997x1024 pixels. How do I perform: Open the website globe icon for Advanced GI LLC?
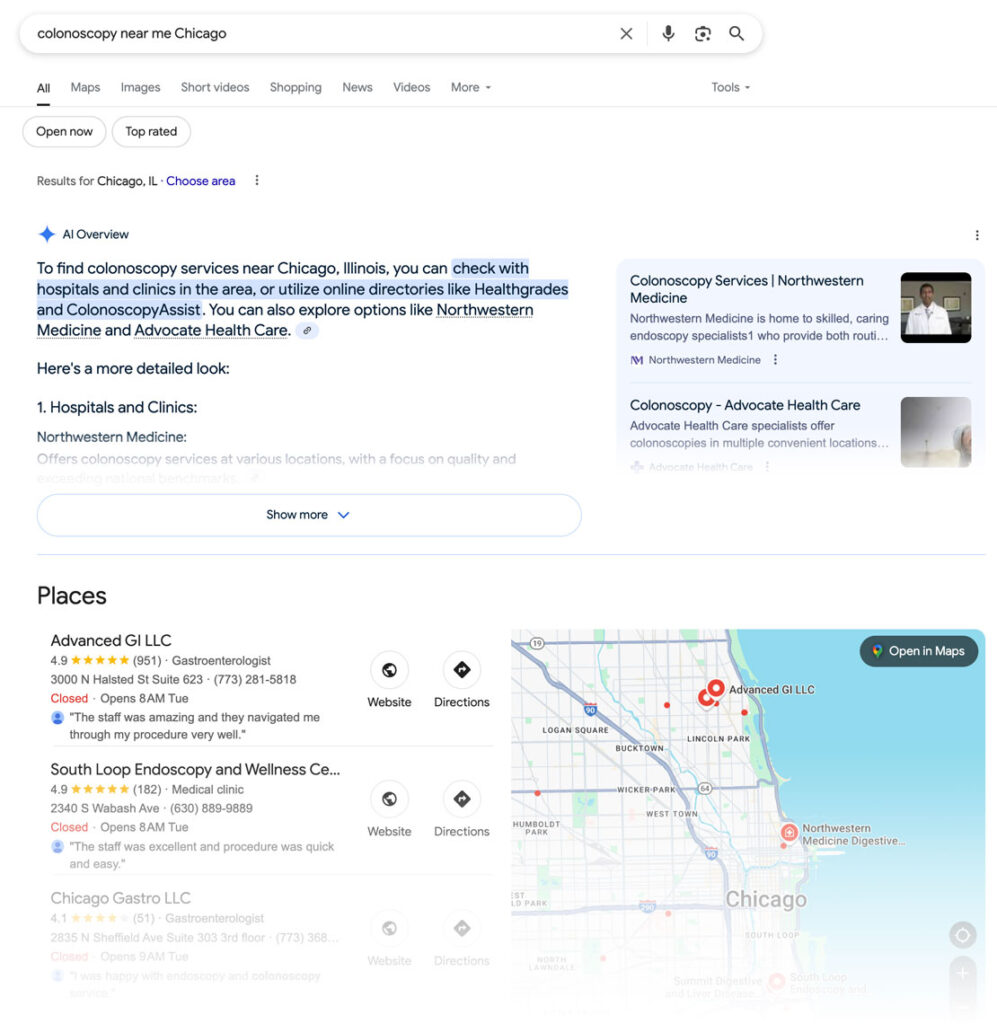coord(389,670)
